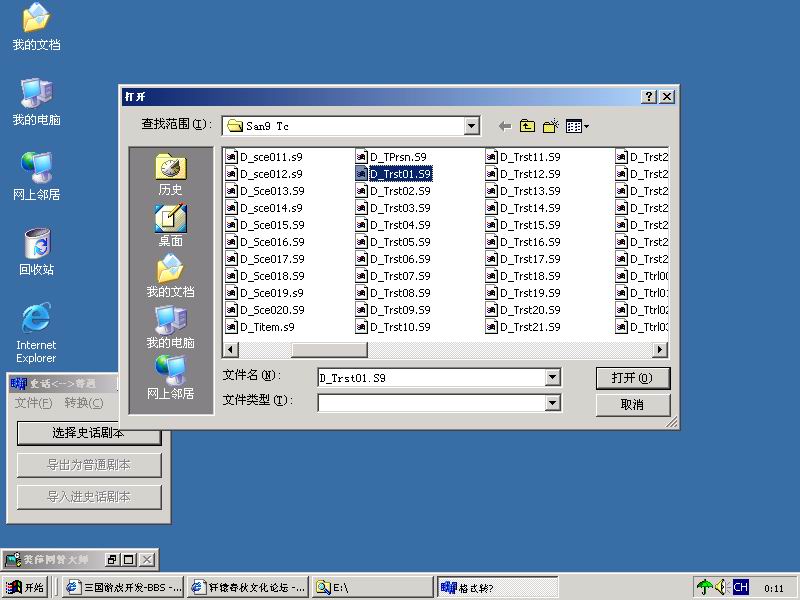Select 历史 in the places bar
This screenshot has width=800, height=600.
170,175
